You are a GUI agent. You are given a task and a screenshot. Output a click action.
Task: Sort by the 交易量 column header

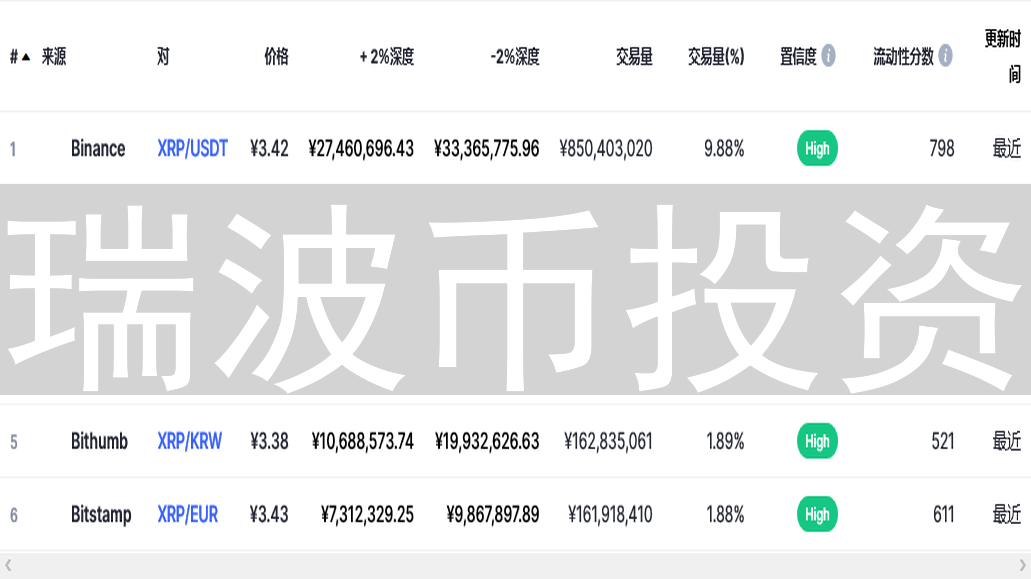pyautogui.click(x=634, y=57)
